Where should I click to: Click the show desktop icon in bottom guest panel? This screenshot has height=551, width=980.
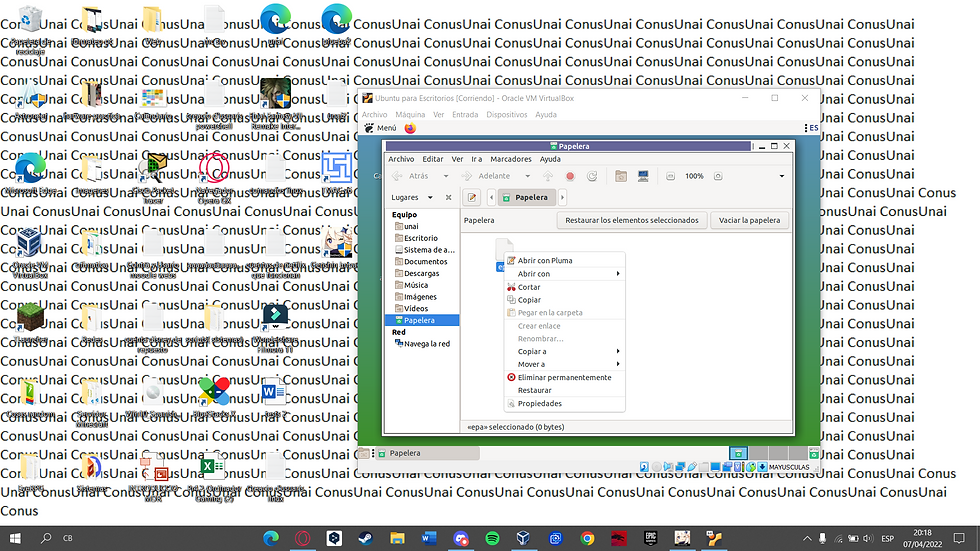point(364,454)
